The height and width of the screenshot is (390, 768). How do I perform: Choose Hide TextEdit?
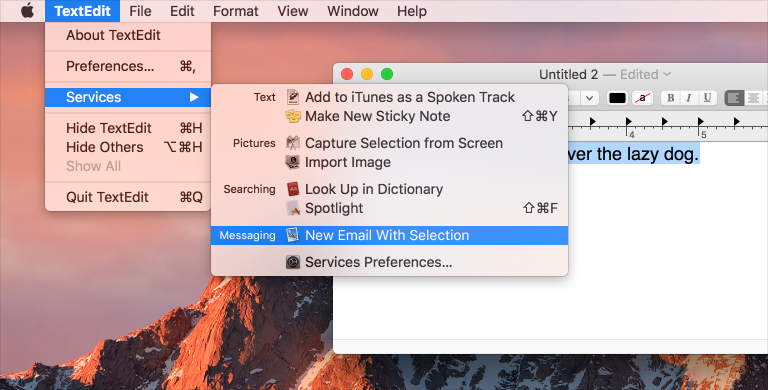(128, 128)
